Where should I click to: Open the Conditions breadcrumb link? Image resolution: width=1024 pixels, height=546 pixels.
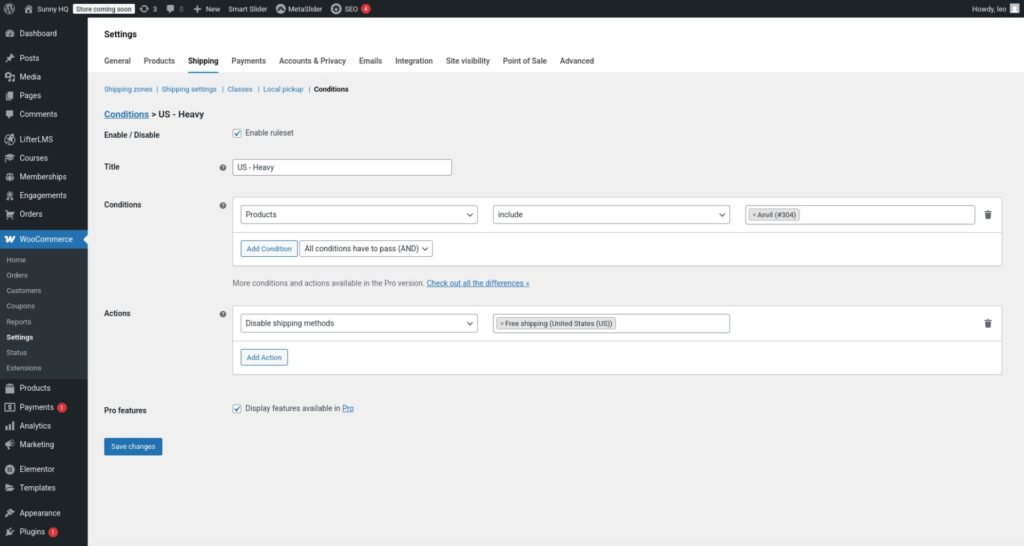pos(126,114)
